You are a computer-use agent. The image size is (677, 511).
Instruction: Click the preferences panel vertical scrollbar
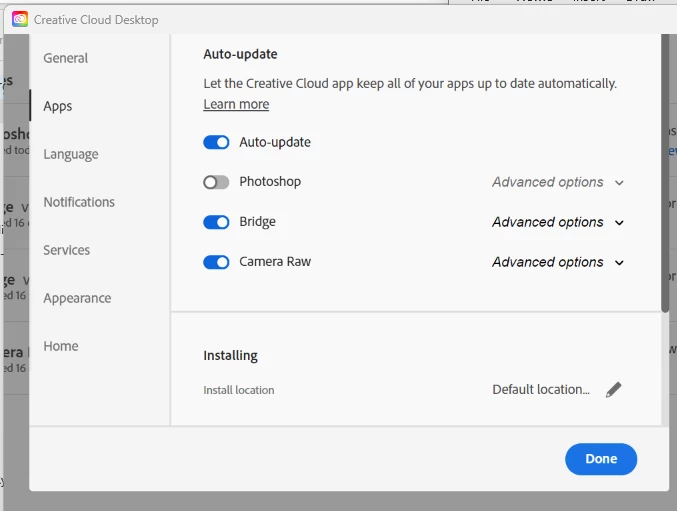point(665,173)
